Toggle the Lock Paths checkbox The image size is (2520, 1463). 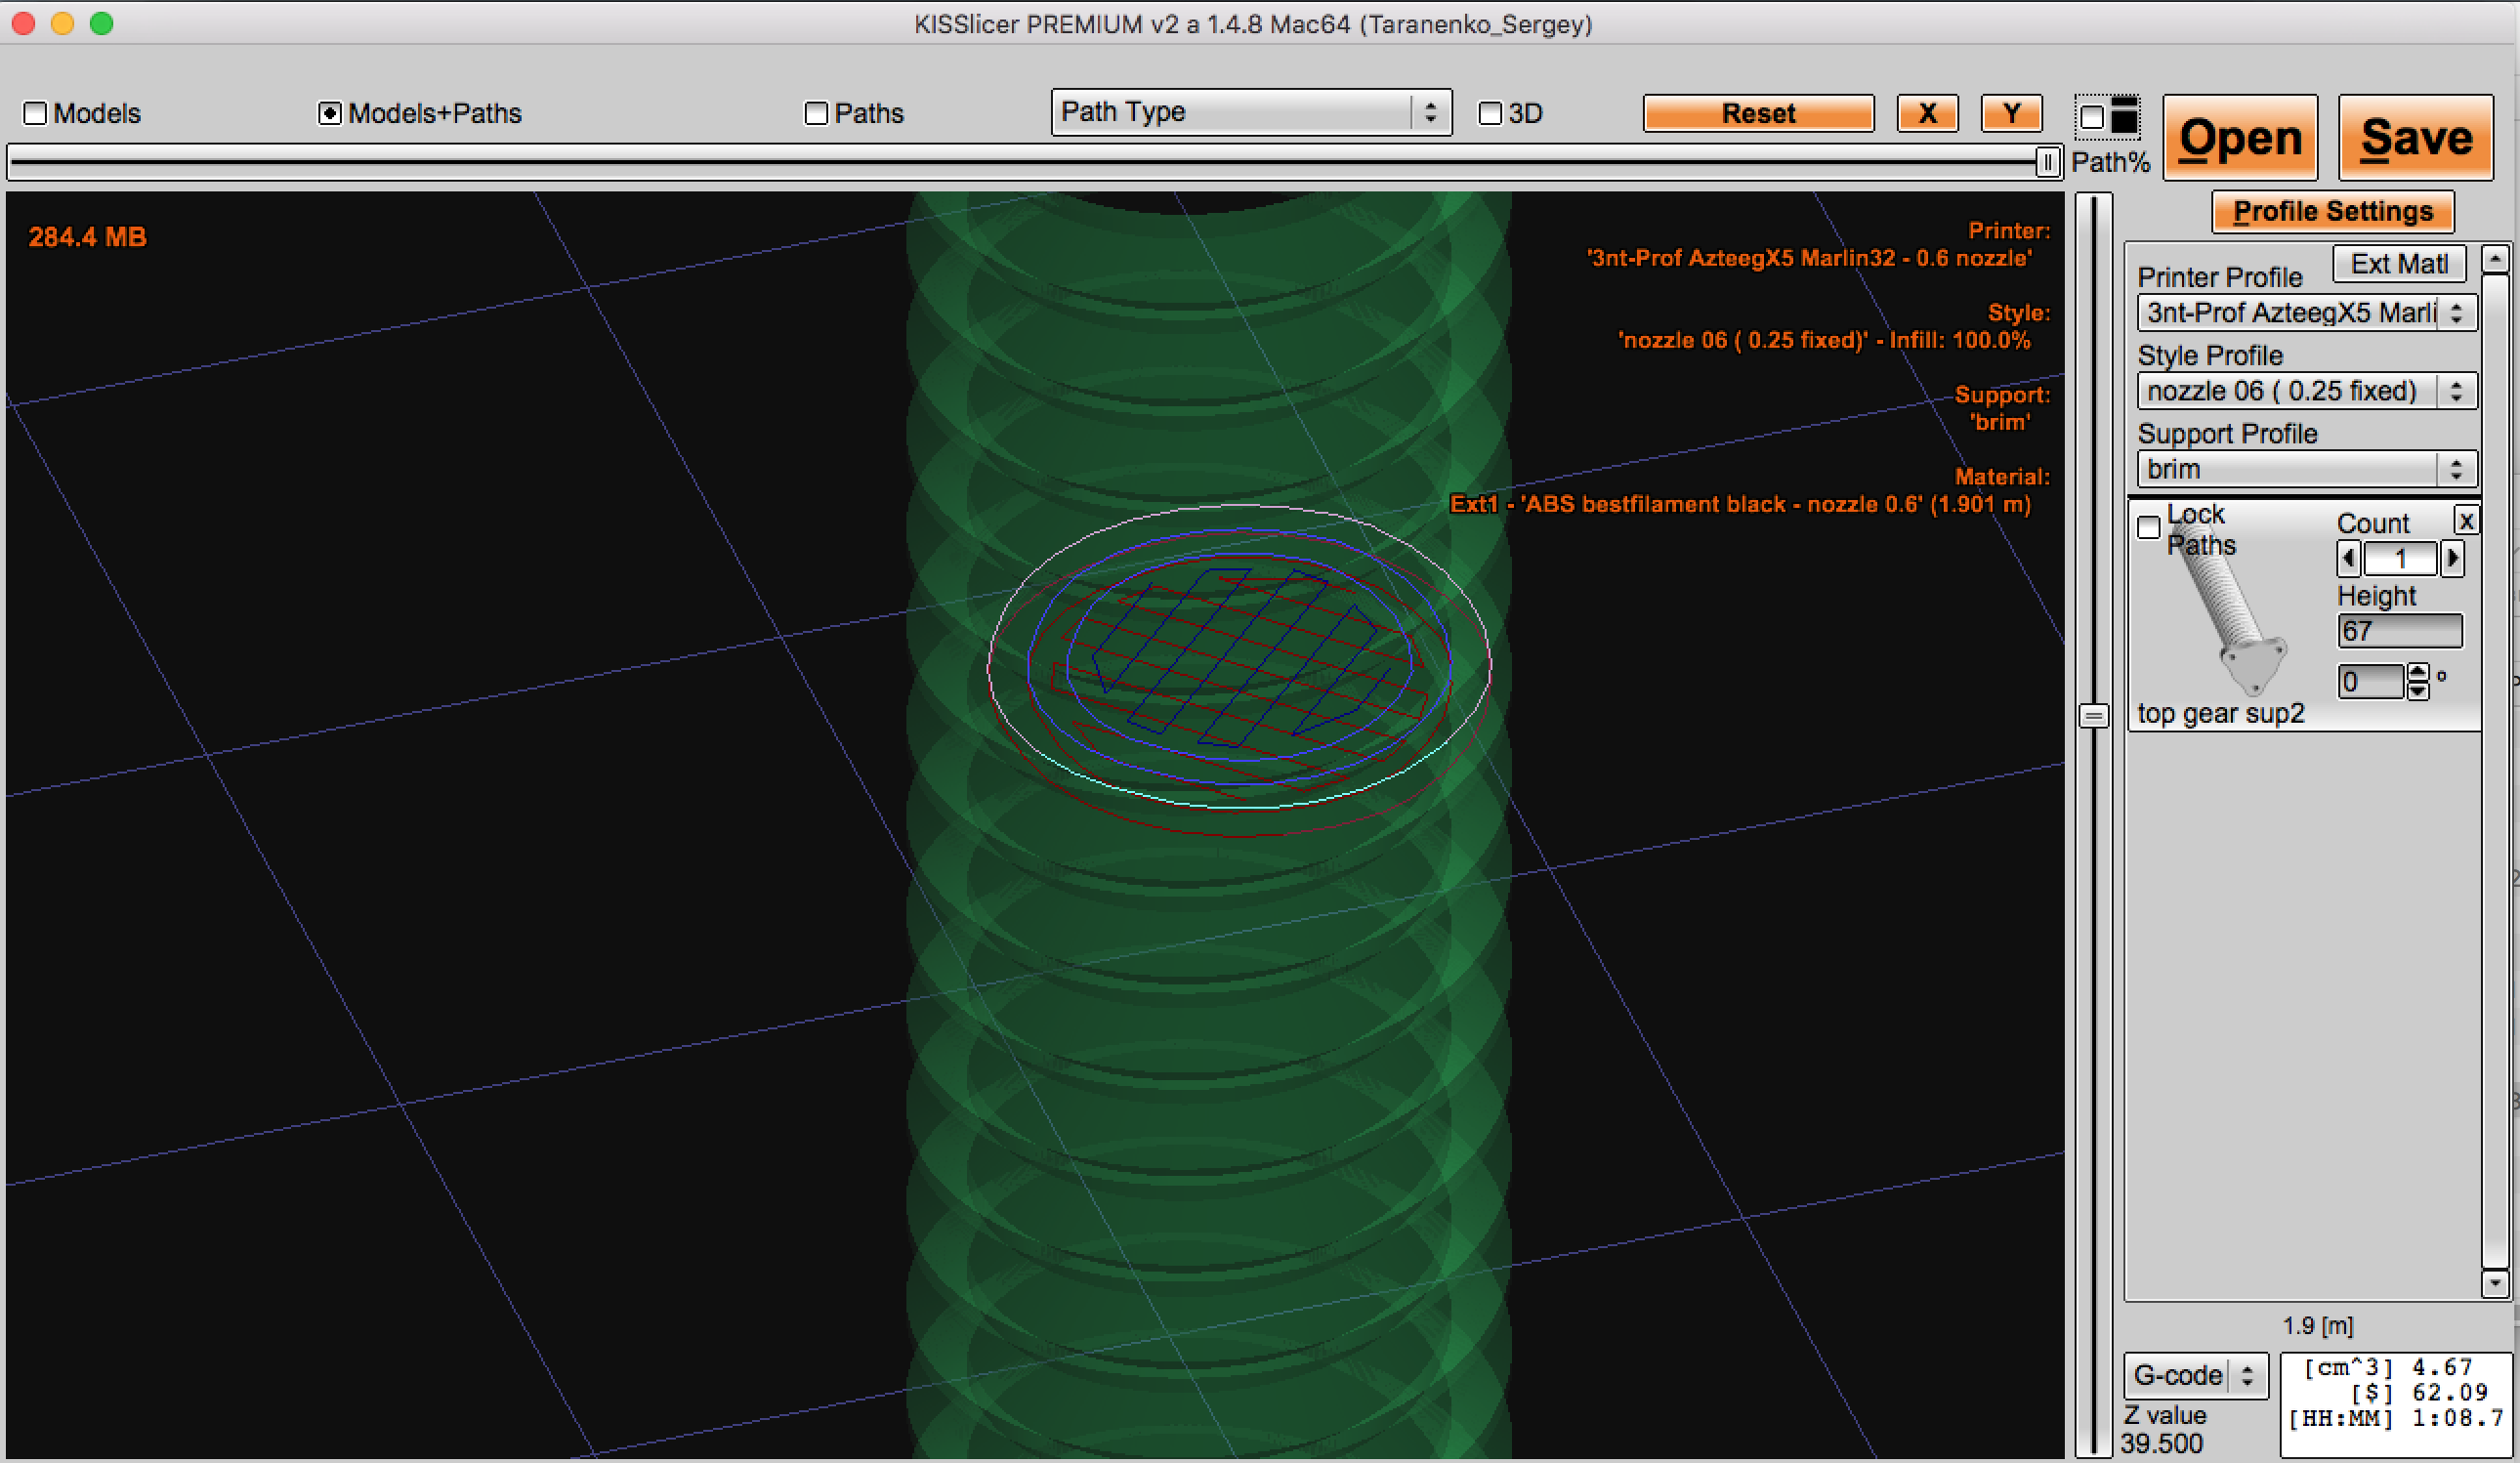tap(2148, 527)
